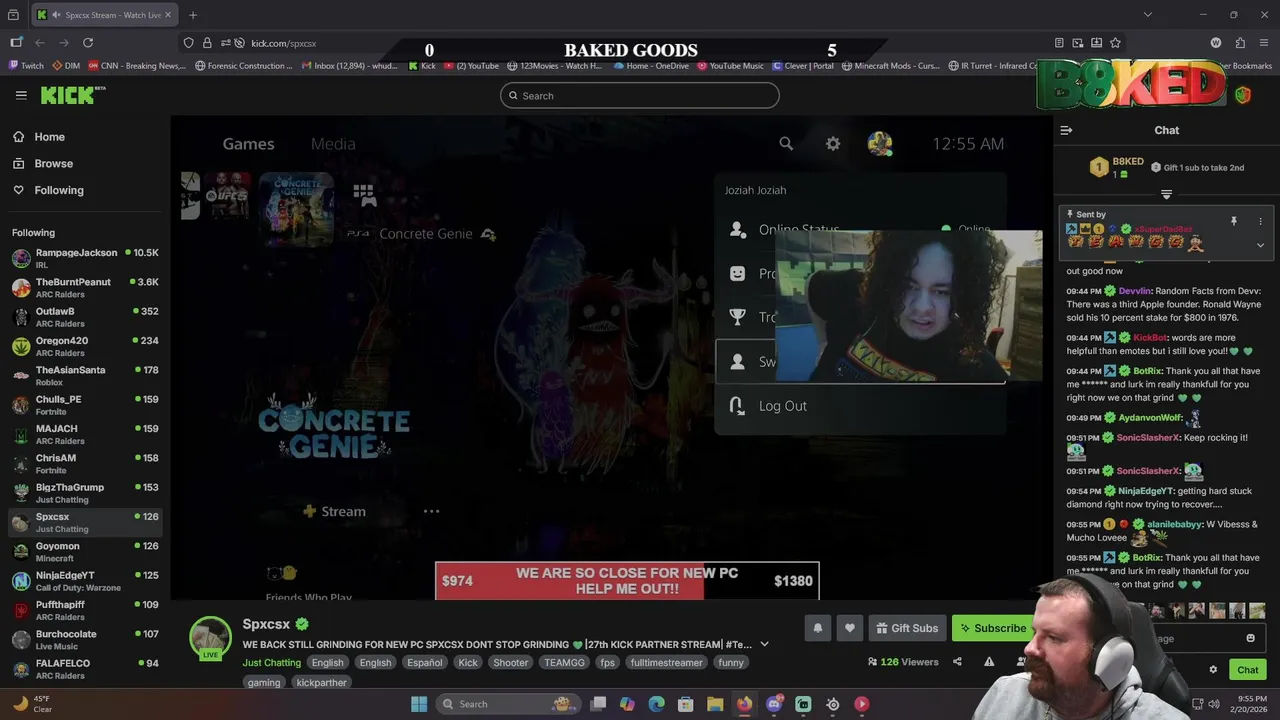Viewport: 1280px width, 720px height.
Task: Open the emoji picker in chat input
Action: (1250, 638)
